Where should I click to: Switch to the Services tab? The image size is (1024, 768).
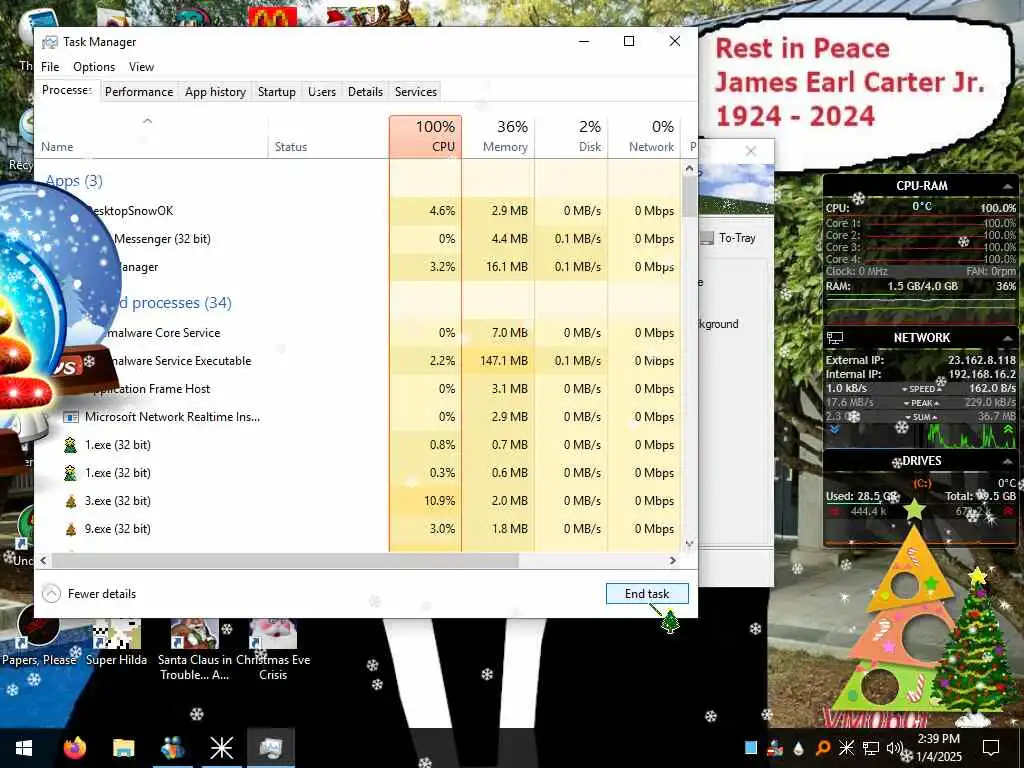(x=415, y=91)
